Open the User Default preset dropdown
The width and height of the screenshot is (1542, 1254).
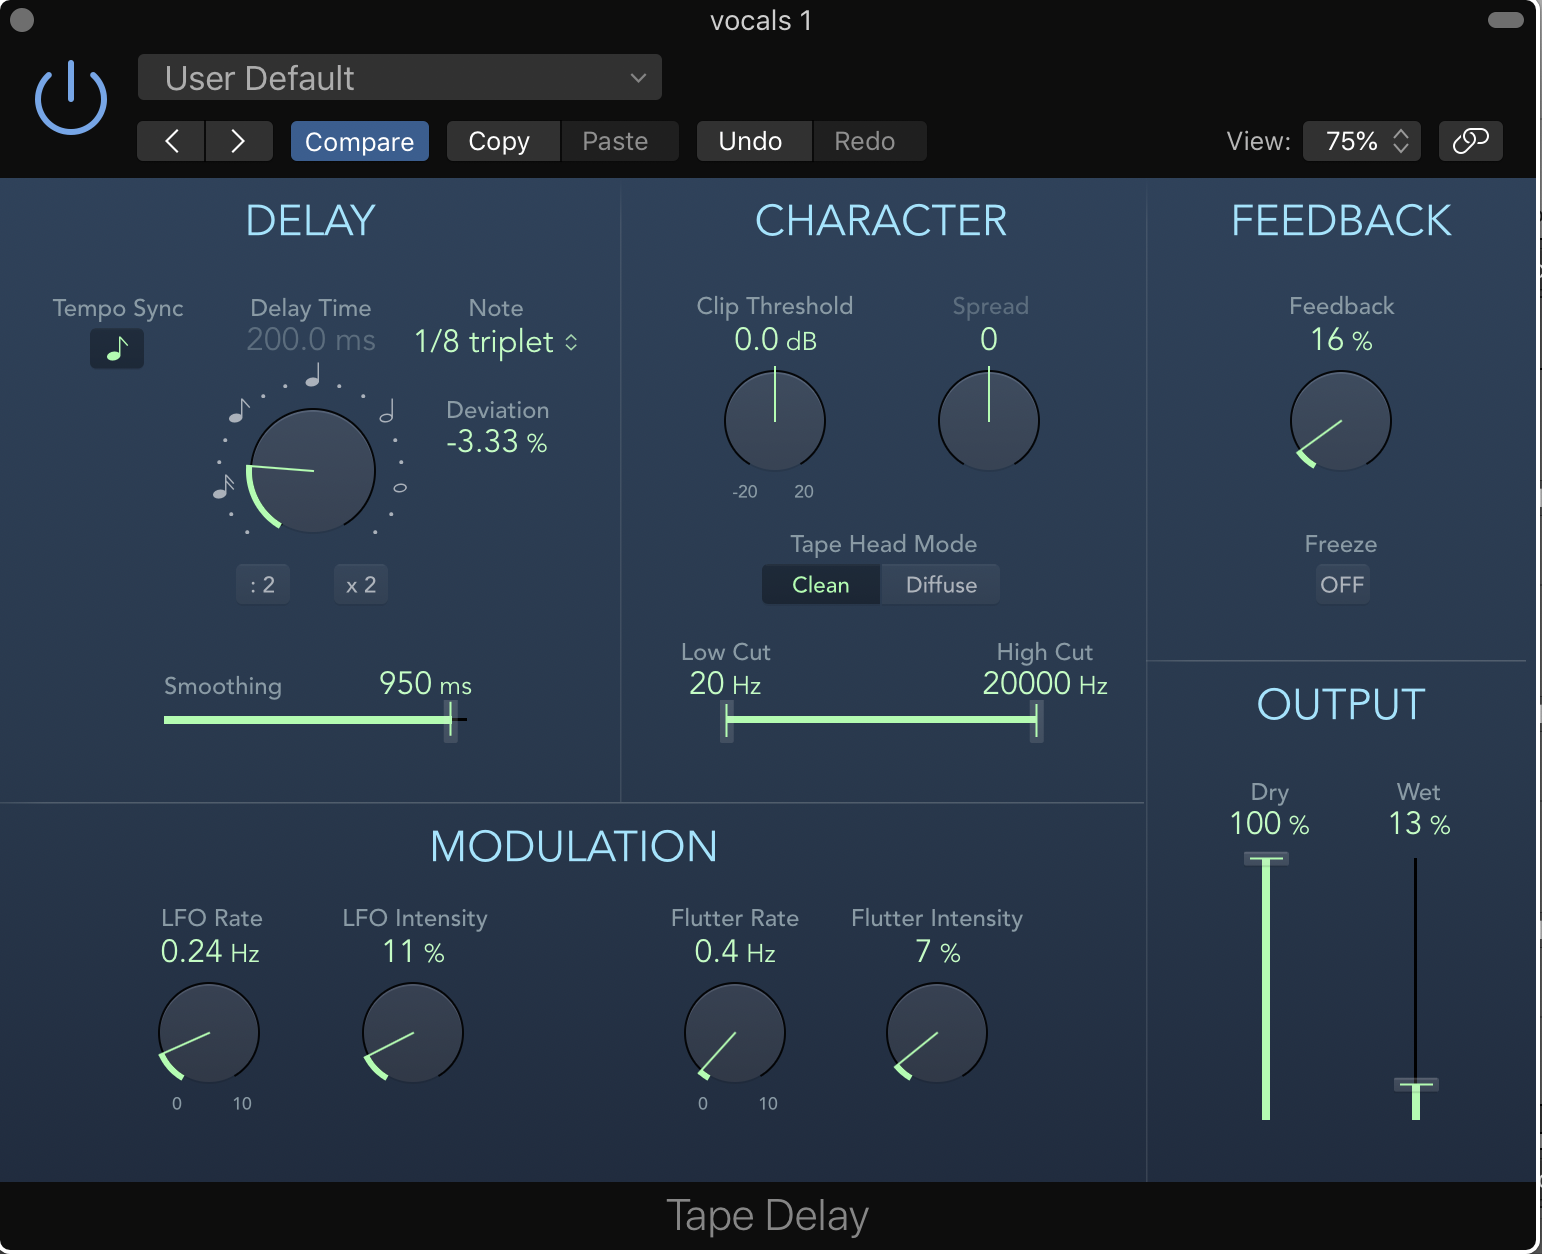(400, 78)
